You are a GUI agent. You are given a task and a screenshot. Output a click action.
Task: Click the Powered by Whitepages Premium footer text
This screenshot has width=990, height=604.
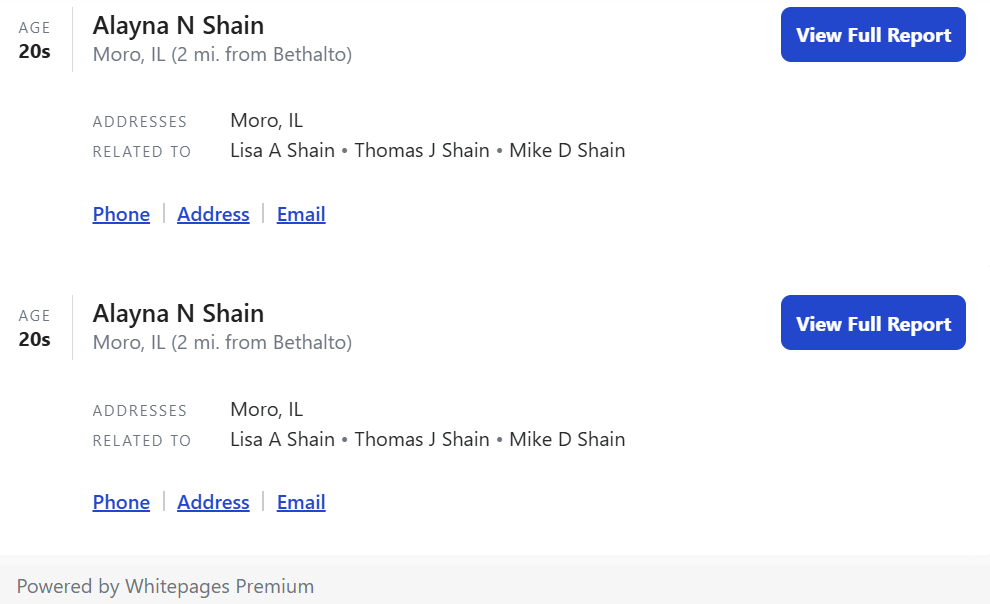(165, 586)
